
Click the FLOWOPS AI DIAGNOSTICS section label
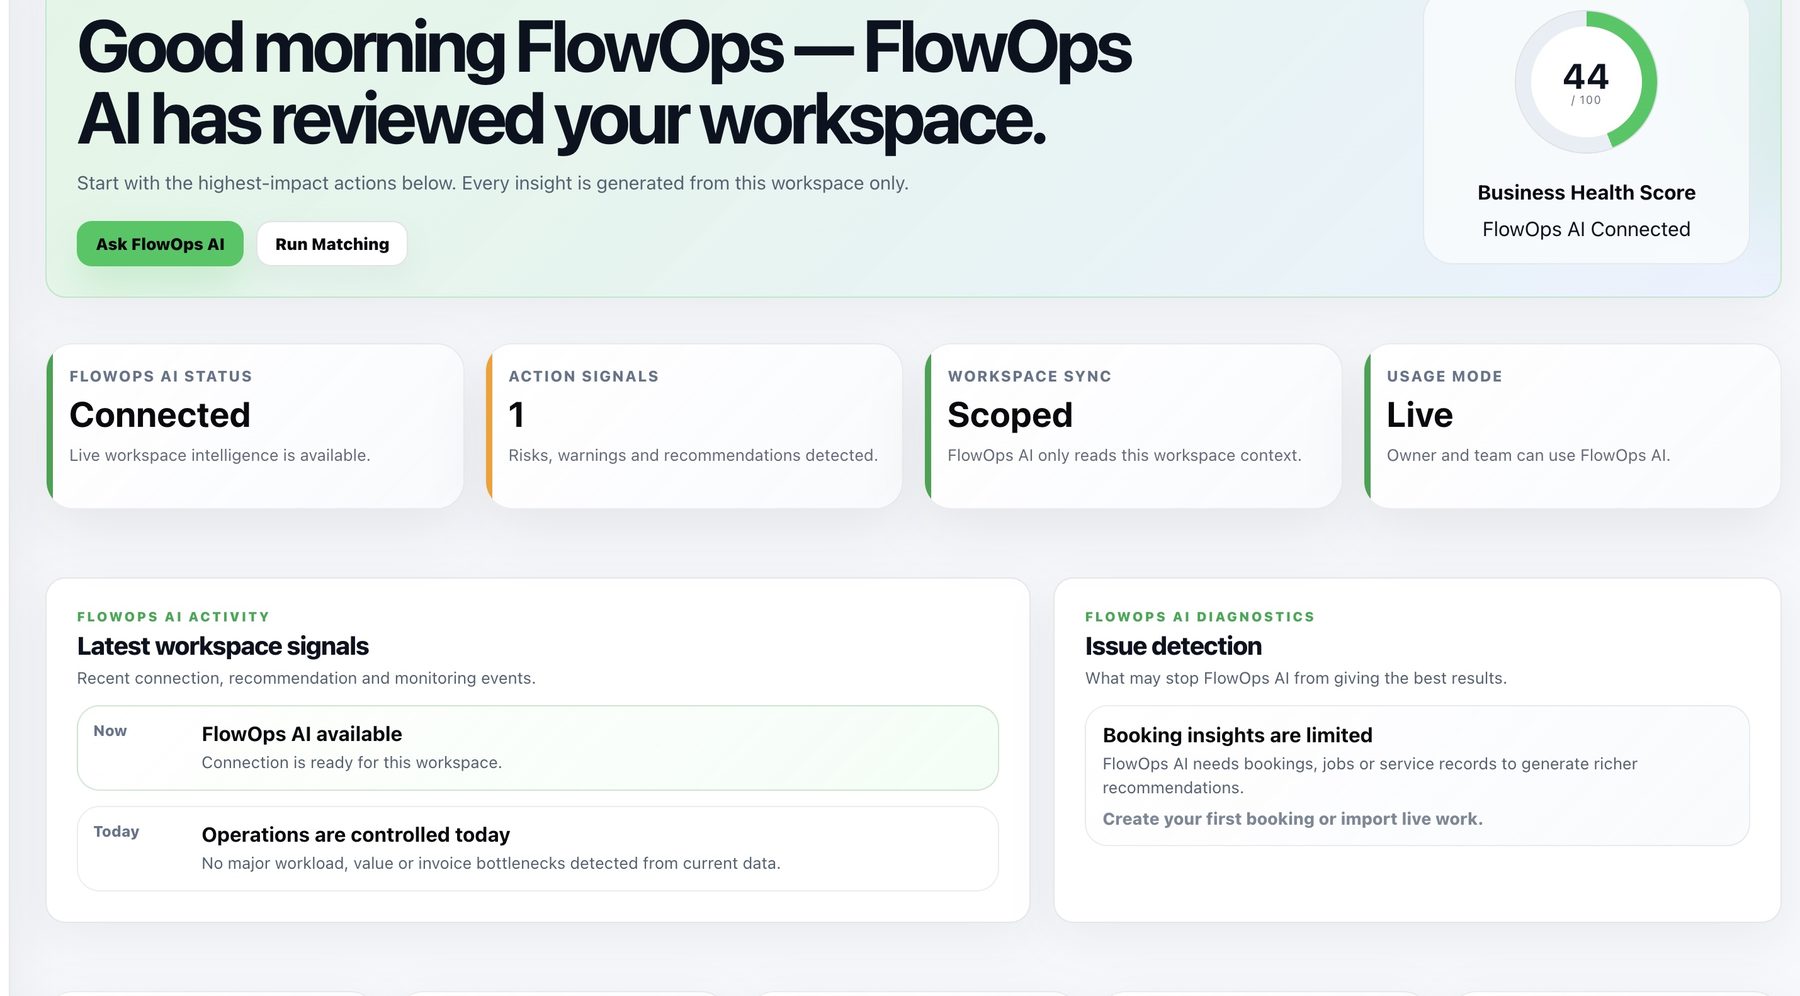click(x=1200, y=617)
